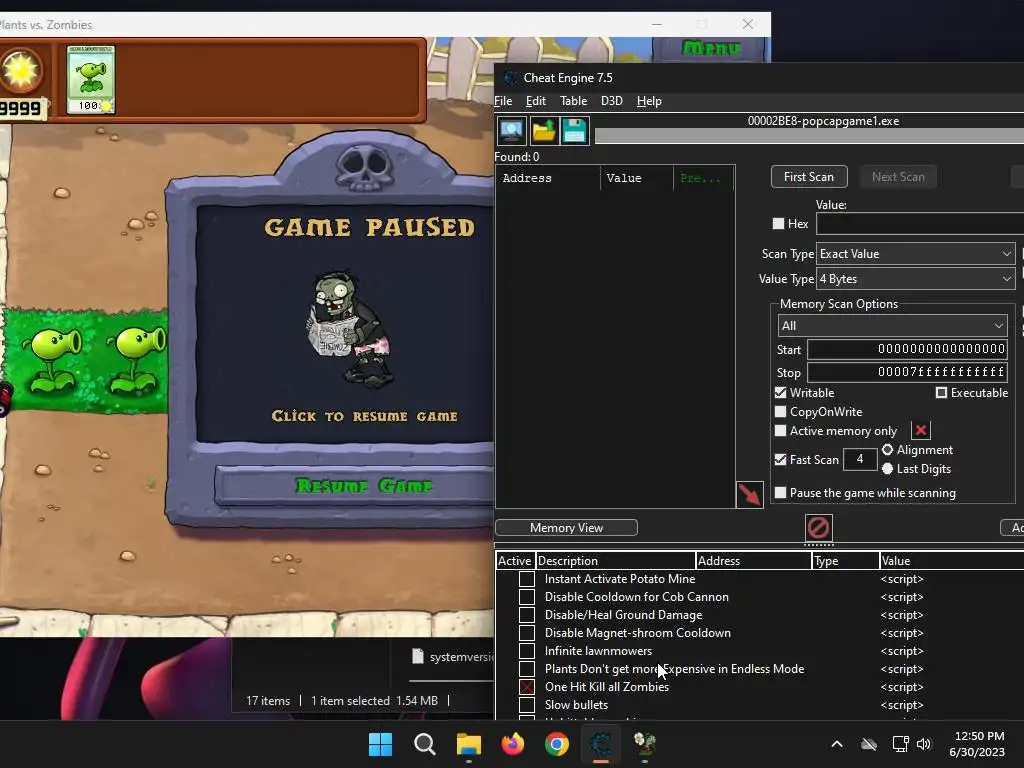
Task: Enable Pause the game while scanning
Action: point(780,492)
